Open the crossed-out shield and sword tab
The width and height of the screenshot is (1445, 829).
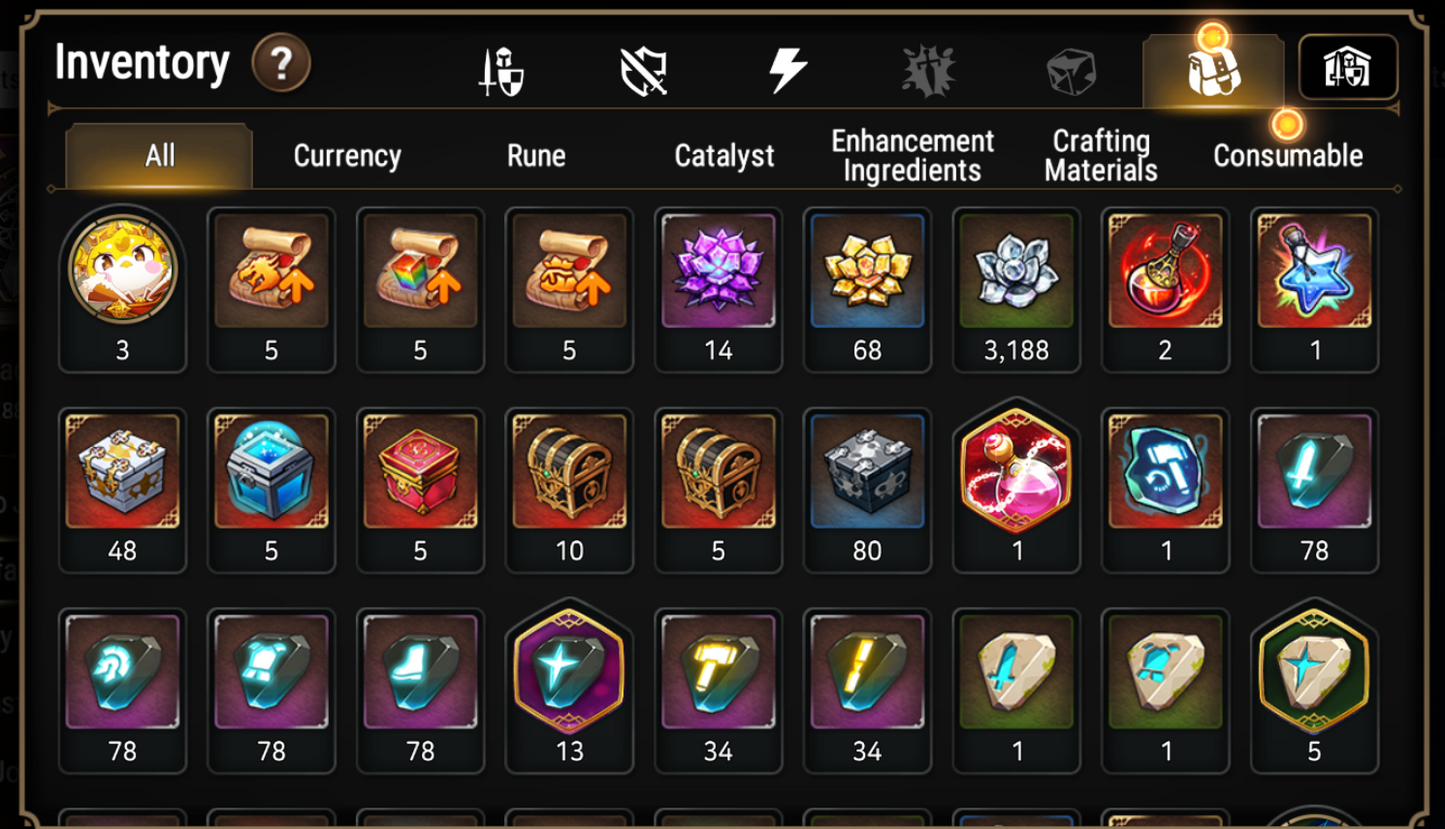pos(644,72)
